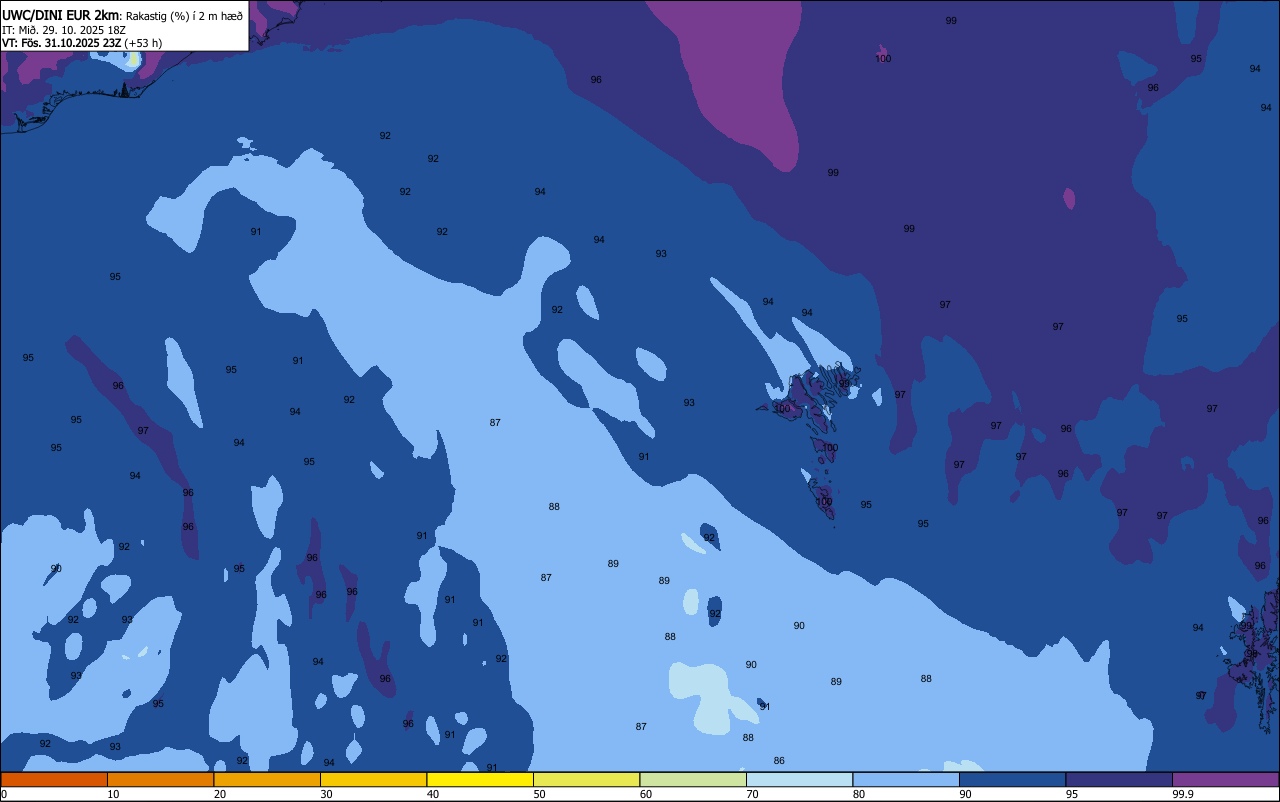Click the 60–70 pale green legend swatch
Image resolution: width=1280 pixels, height=802 pixels.
[x=693, y=779]
